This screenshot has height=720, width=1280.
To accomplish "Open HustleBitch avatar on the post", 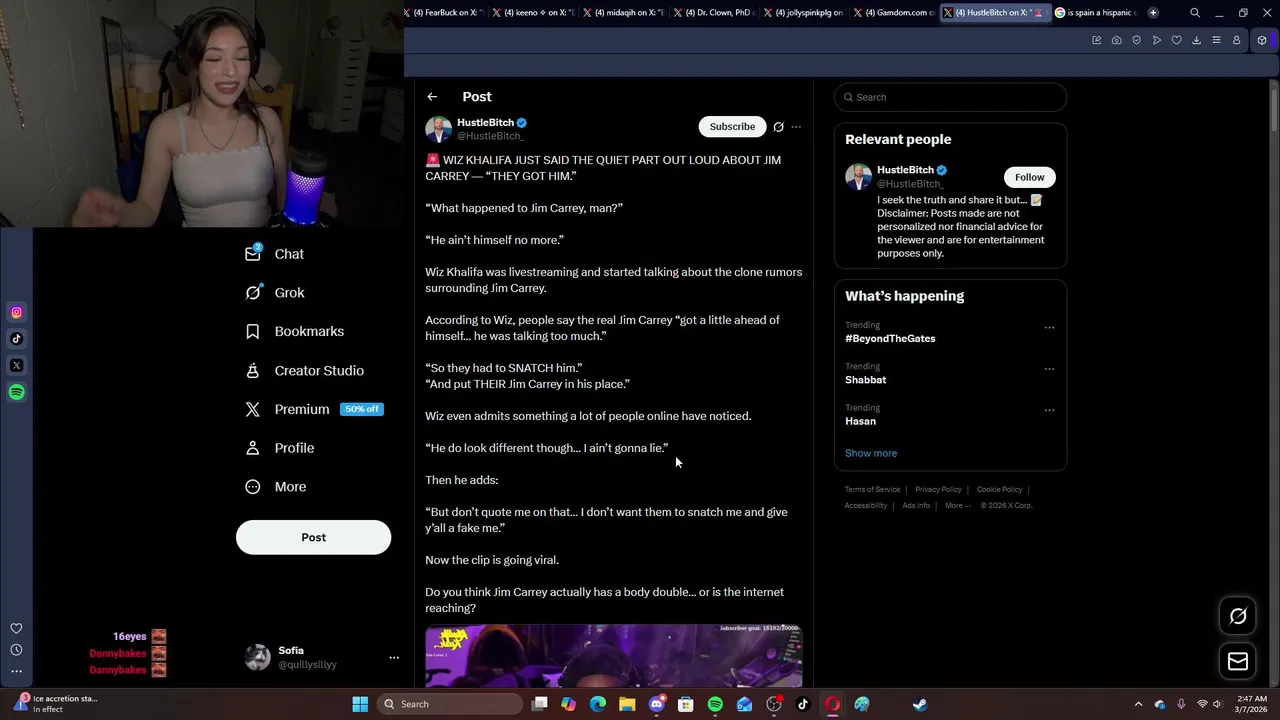I will (438, 130).
